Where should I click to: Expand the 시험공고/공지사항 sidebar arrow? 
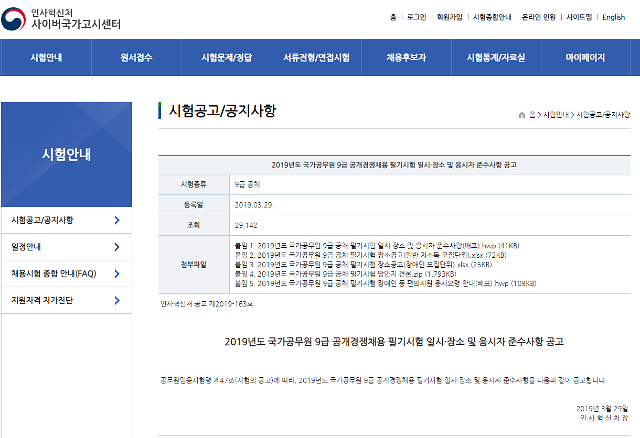coord(117,219)
